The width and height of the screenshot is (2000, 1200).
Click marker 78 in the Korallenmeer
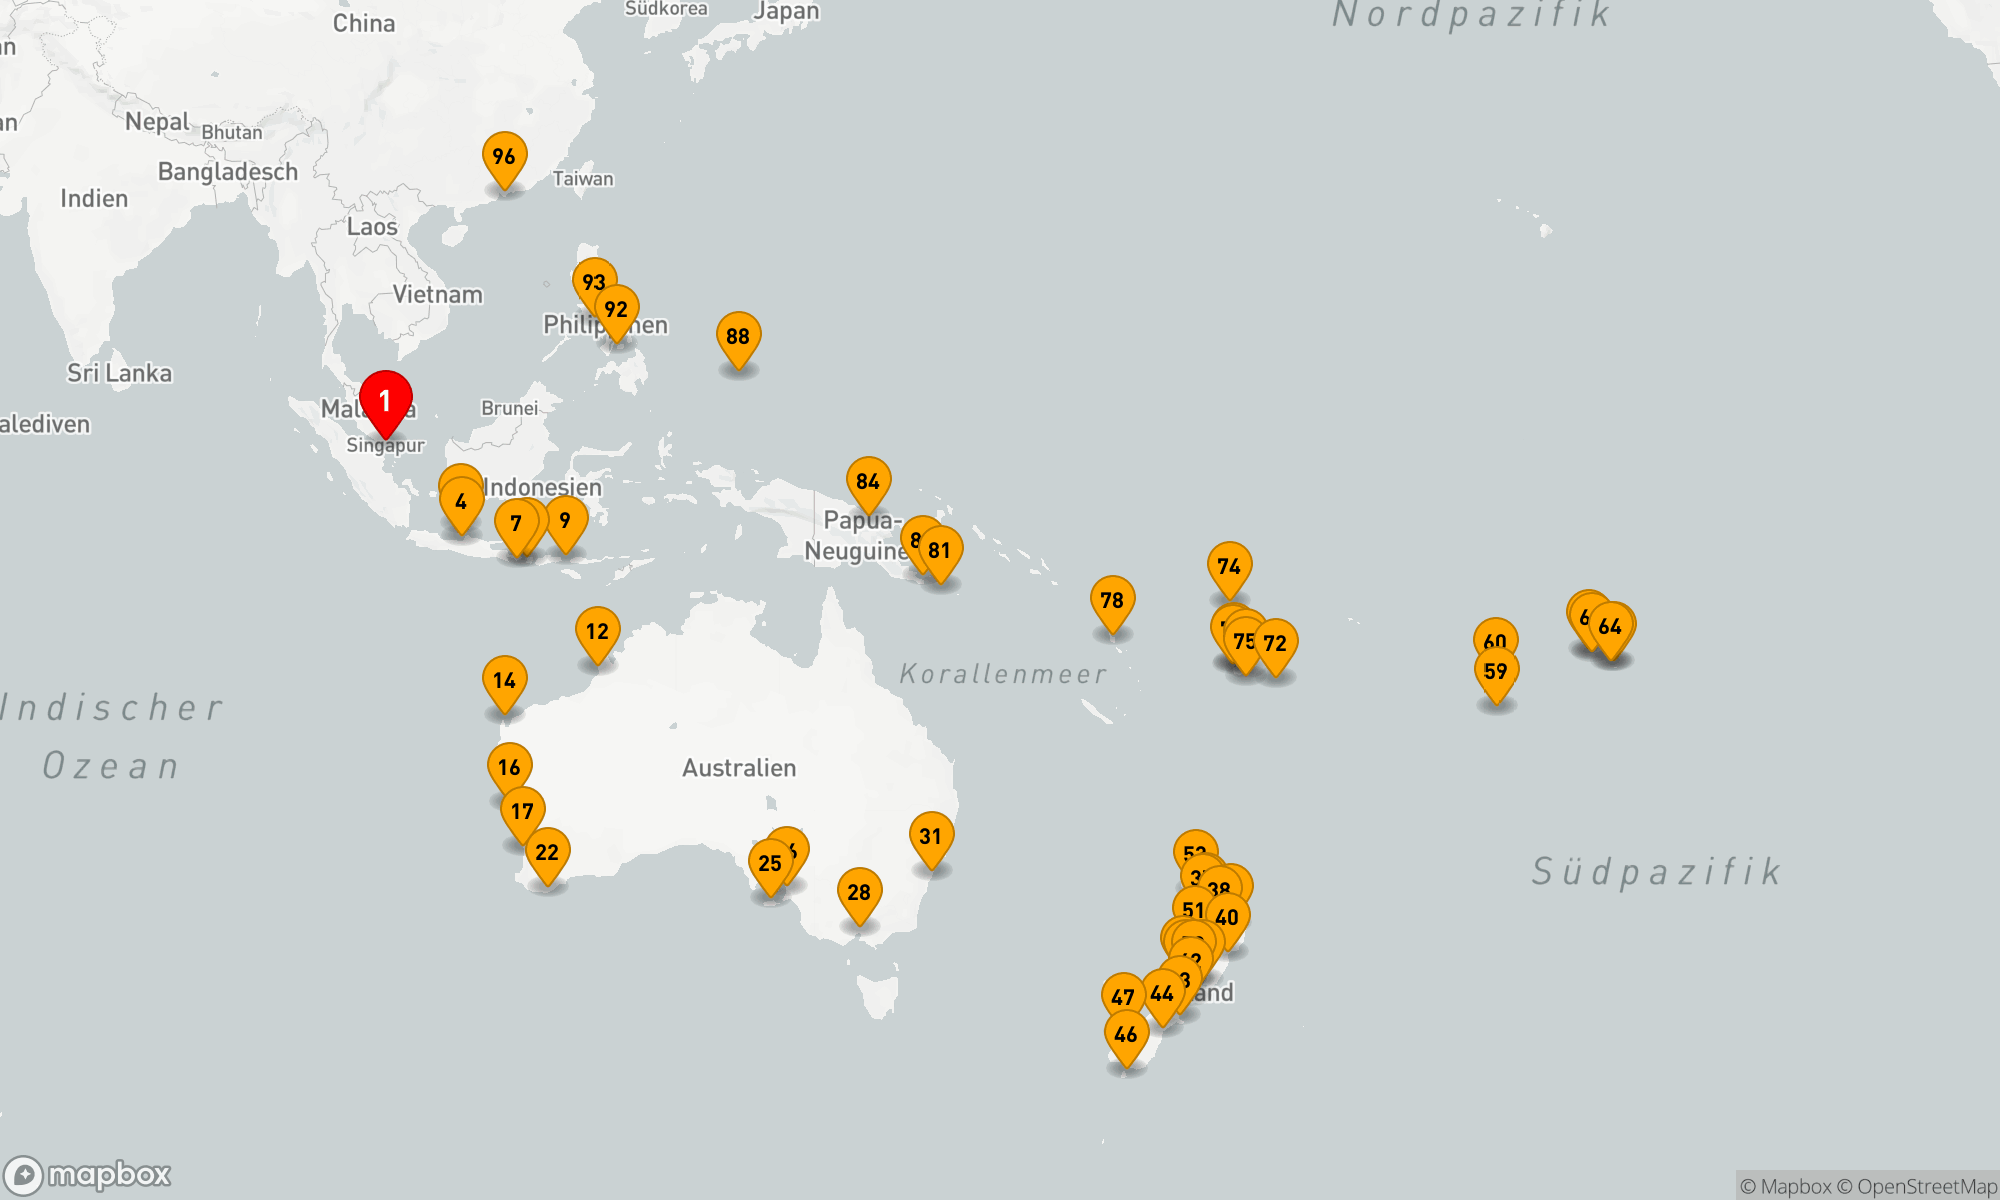pyautogui.click(x=1112, y=601)
